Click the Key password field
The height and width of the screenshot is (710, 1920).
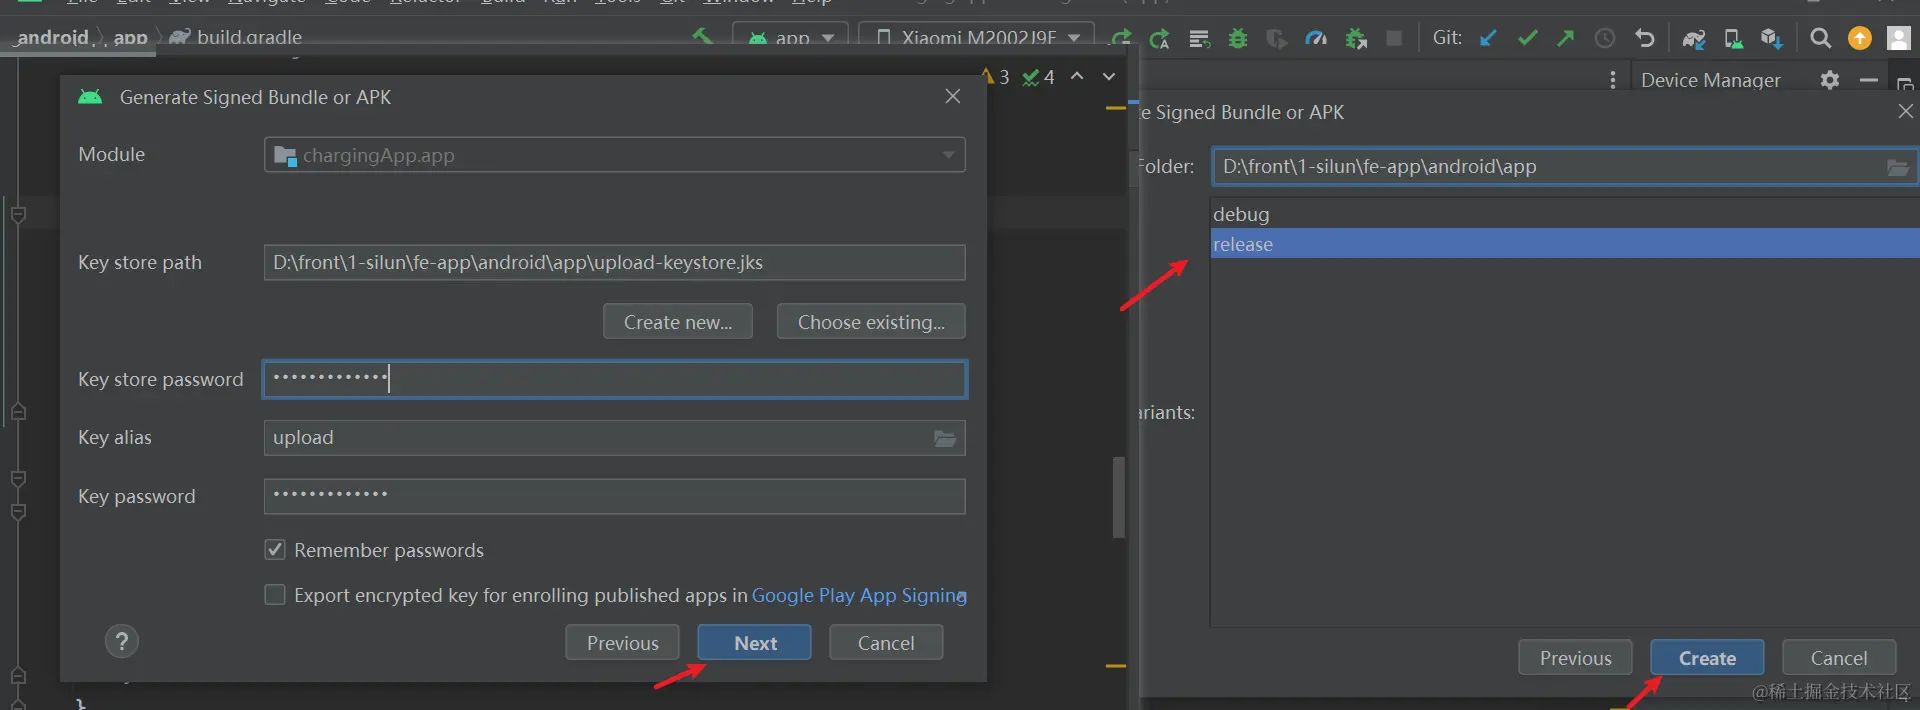(614, 496)
